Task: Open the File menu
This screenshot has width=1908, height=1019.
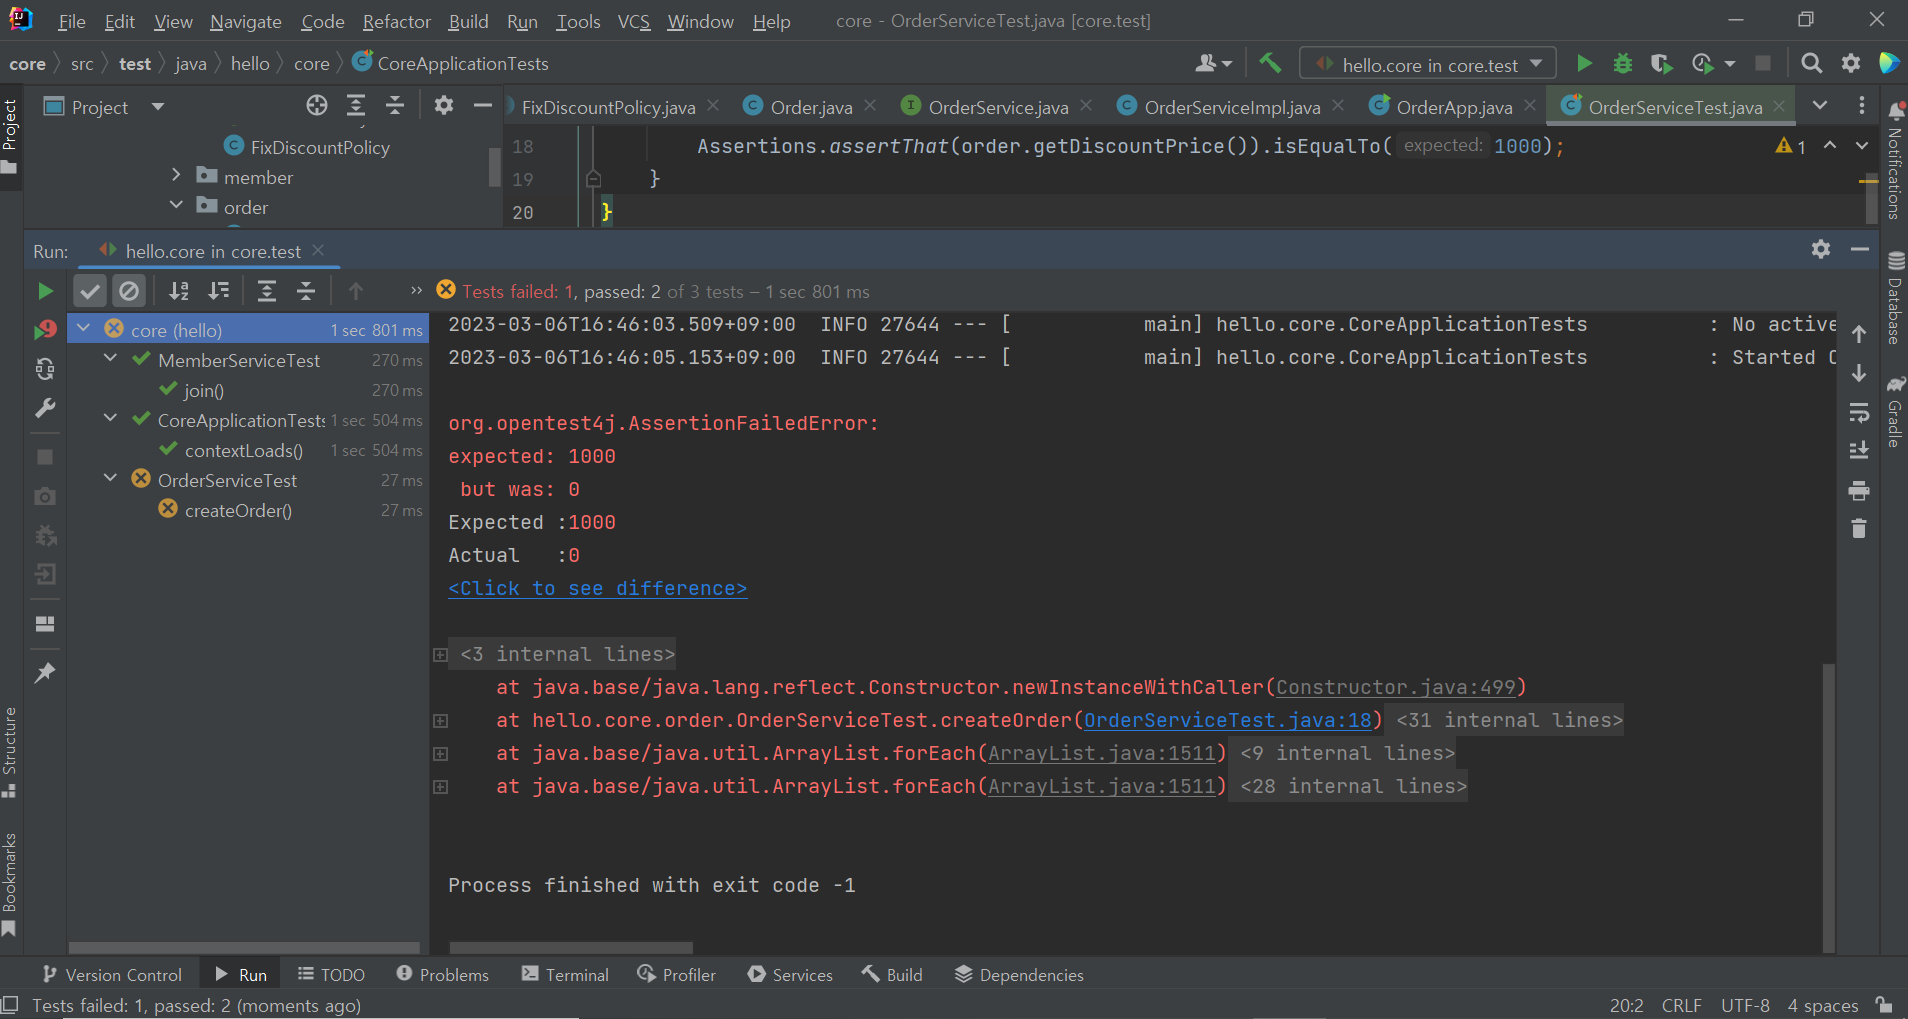Action: pyautogui.click(x=72, y=21)
